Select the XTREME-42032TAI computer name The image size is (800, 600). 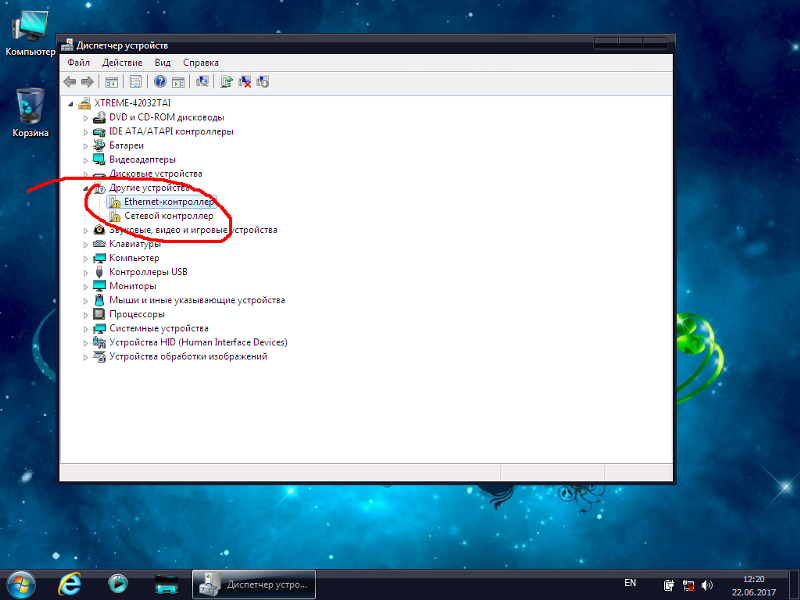point(133,103)
